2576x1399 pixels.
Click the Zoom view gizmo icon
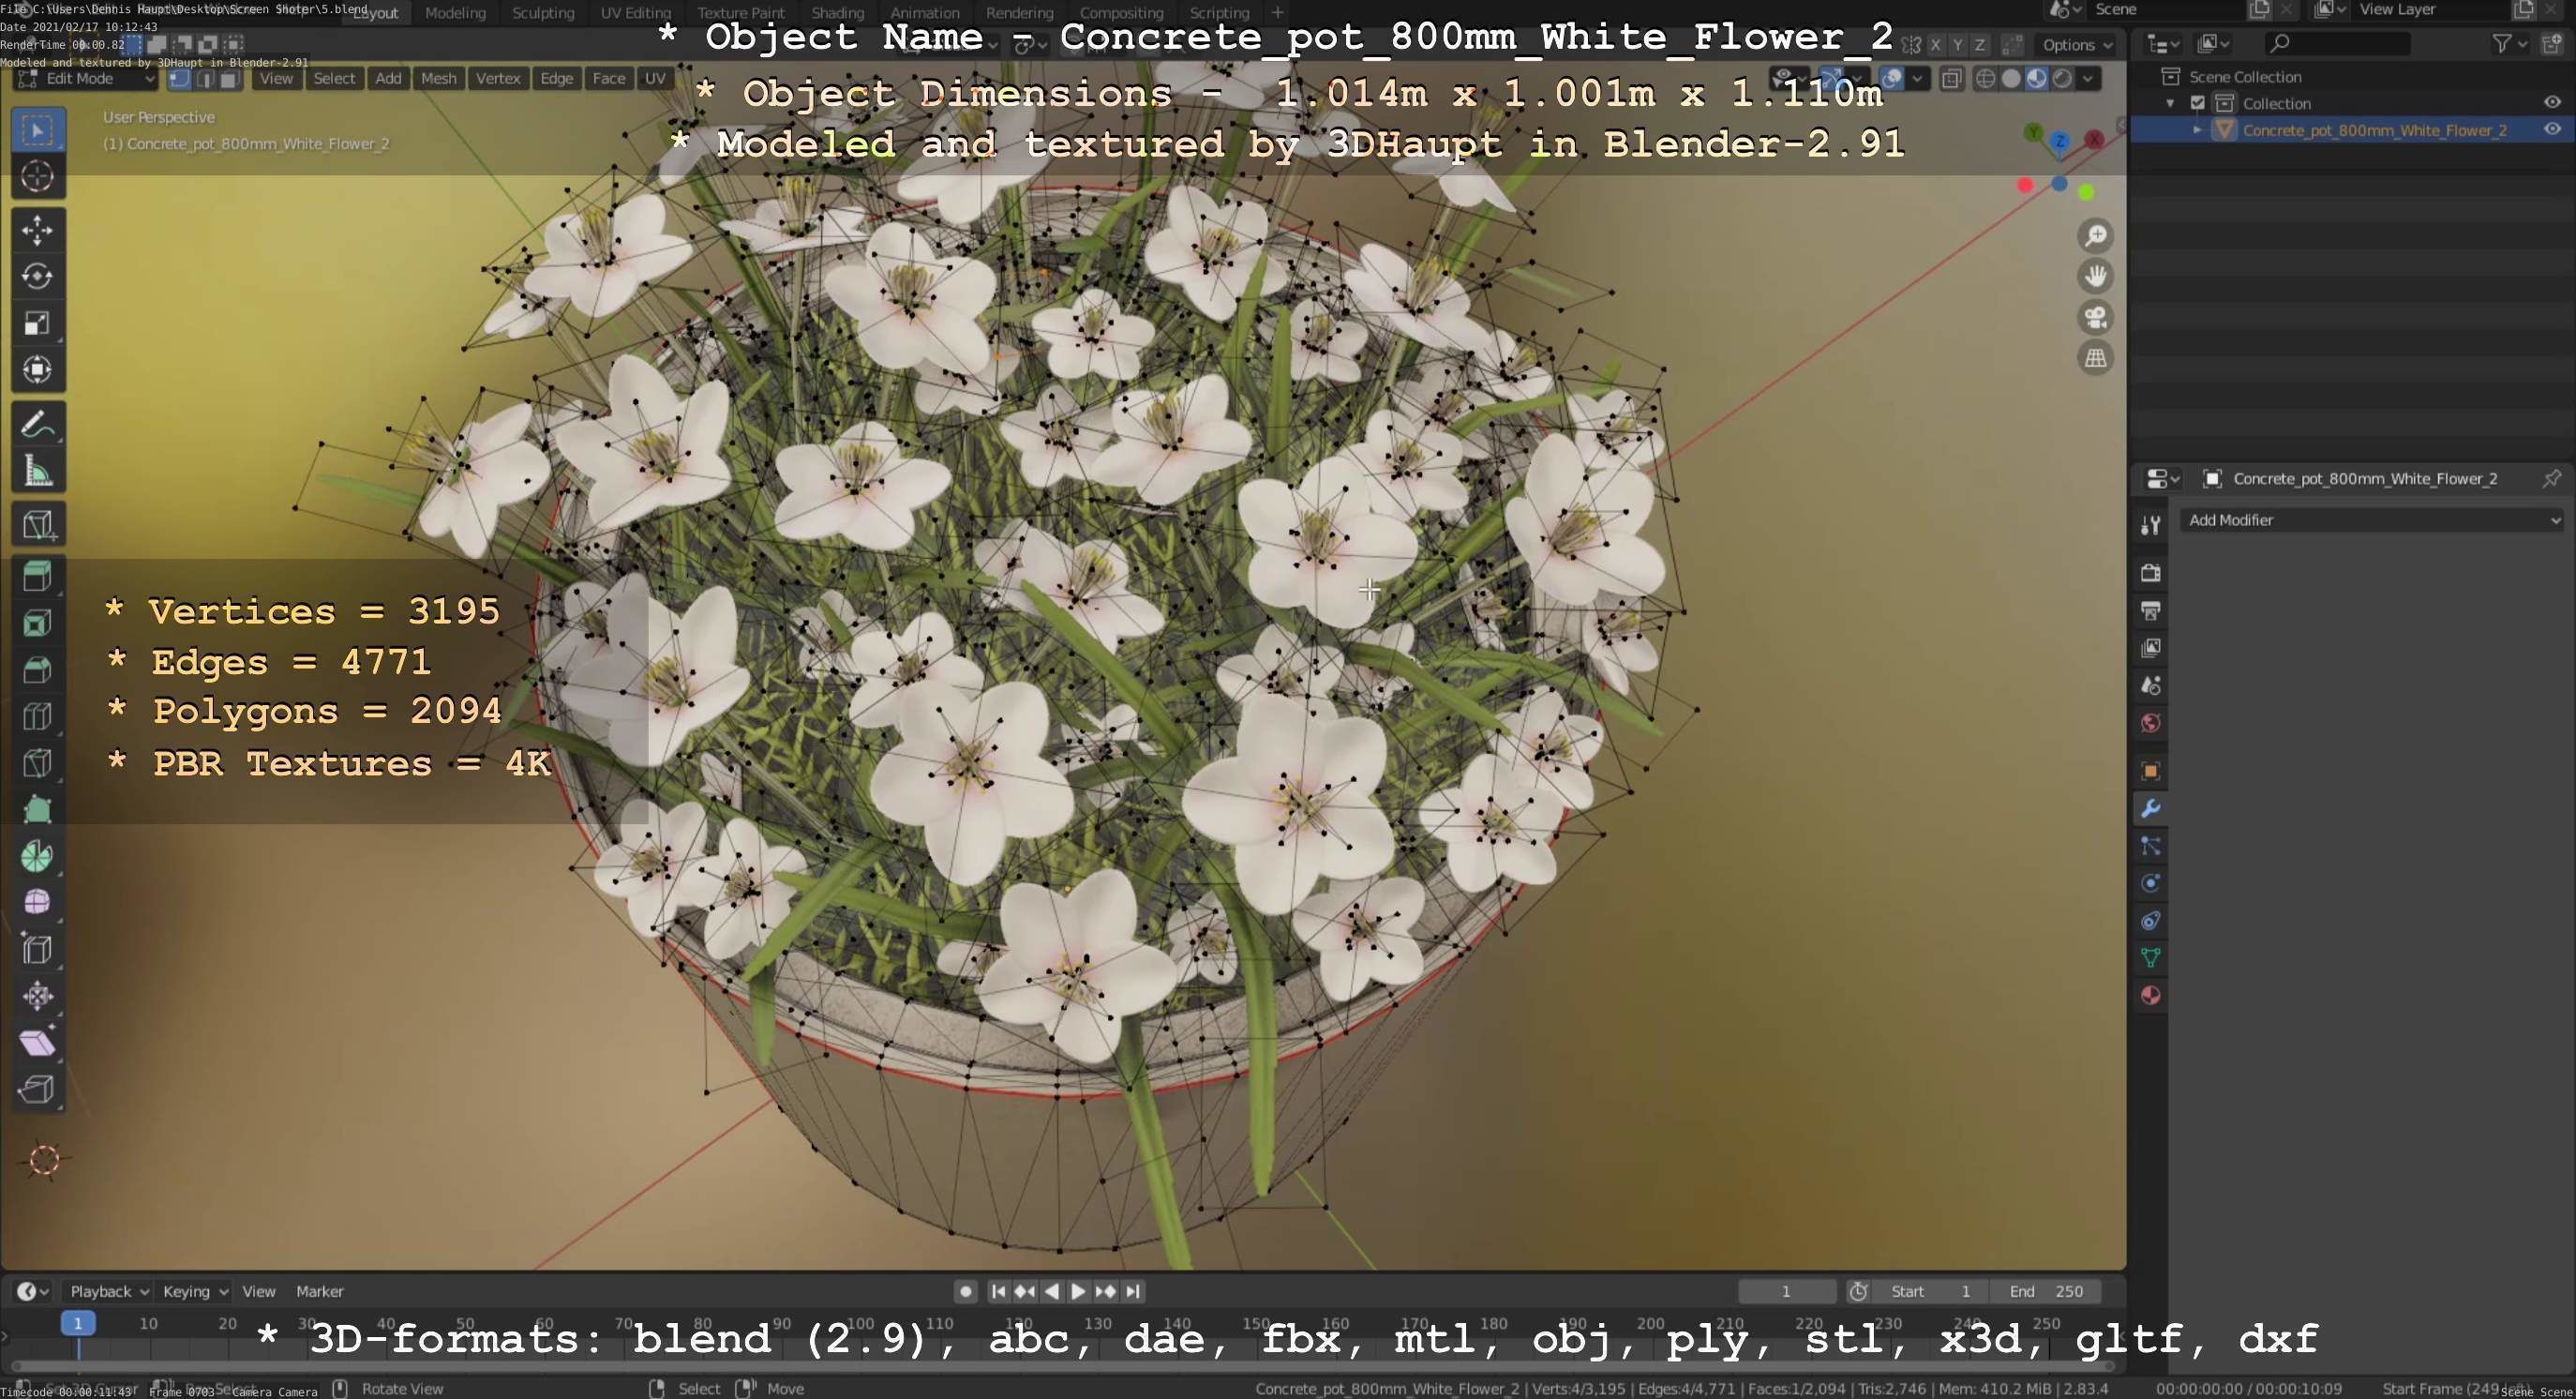coord(2096,236)
